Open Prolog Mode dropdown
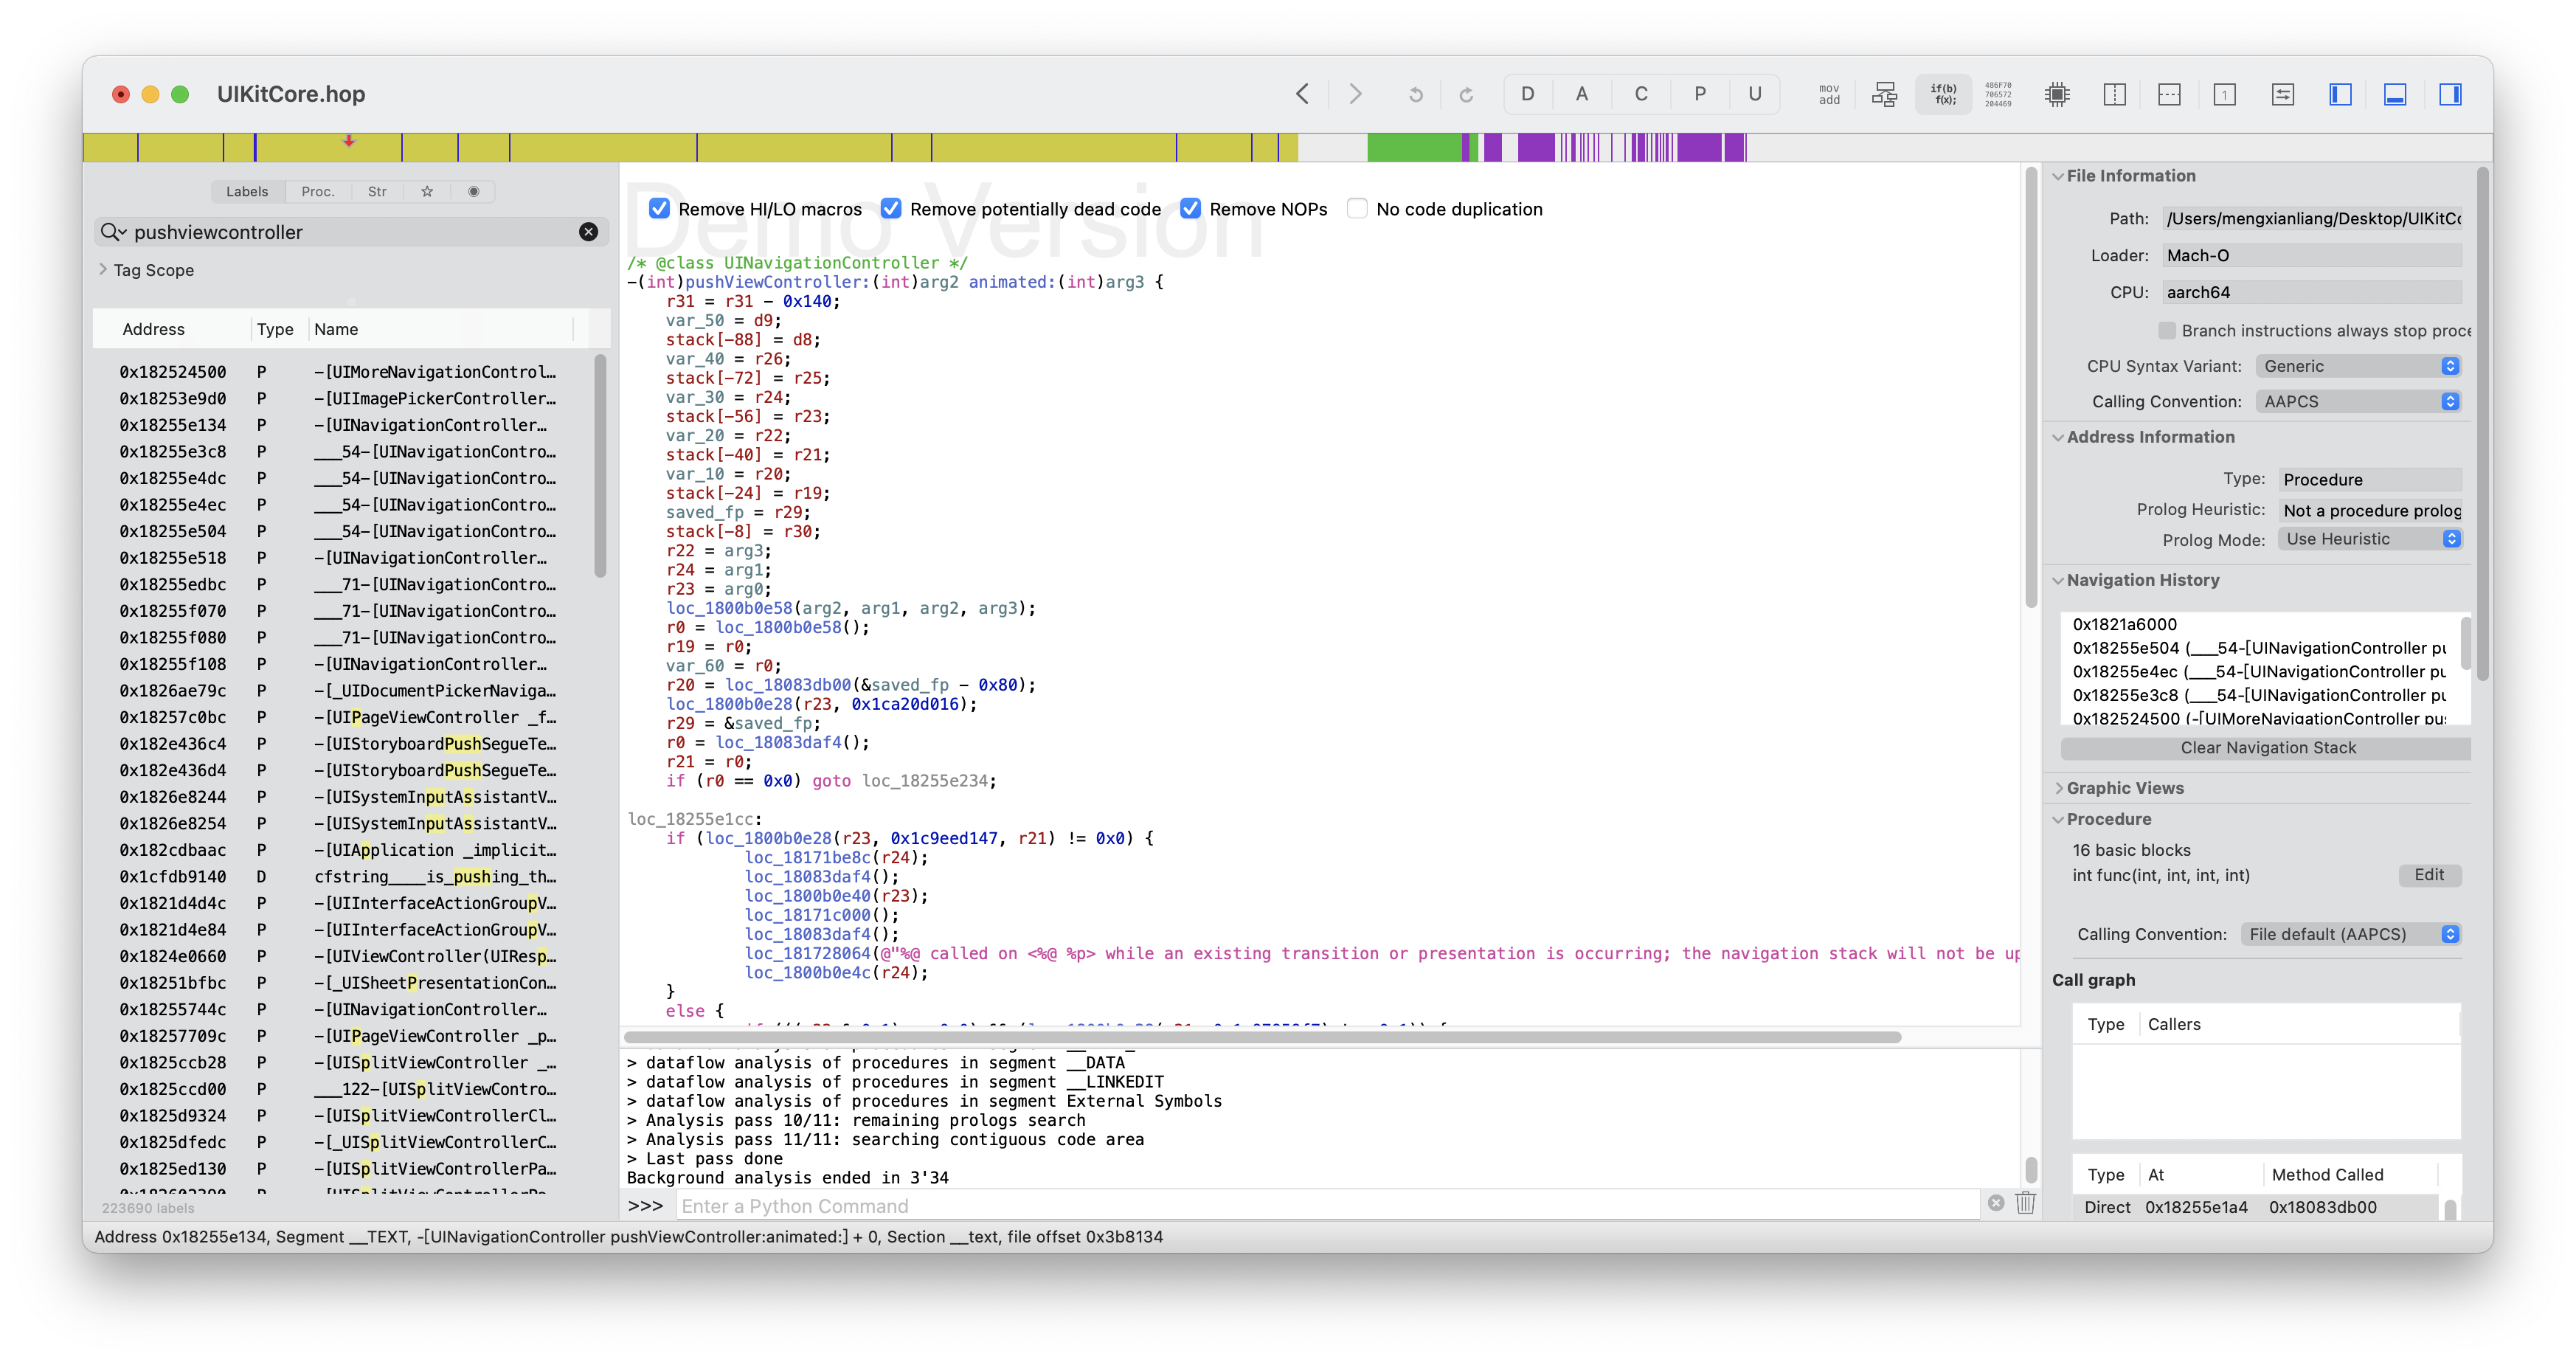The width and height of the screenshot is (2576, 1362). click(x=2369, y=539)
